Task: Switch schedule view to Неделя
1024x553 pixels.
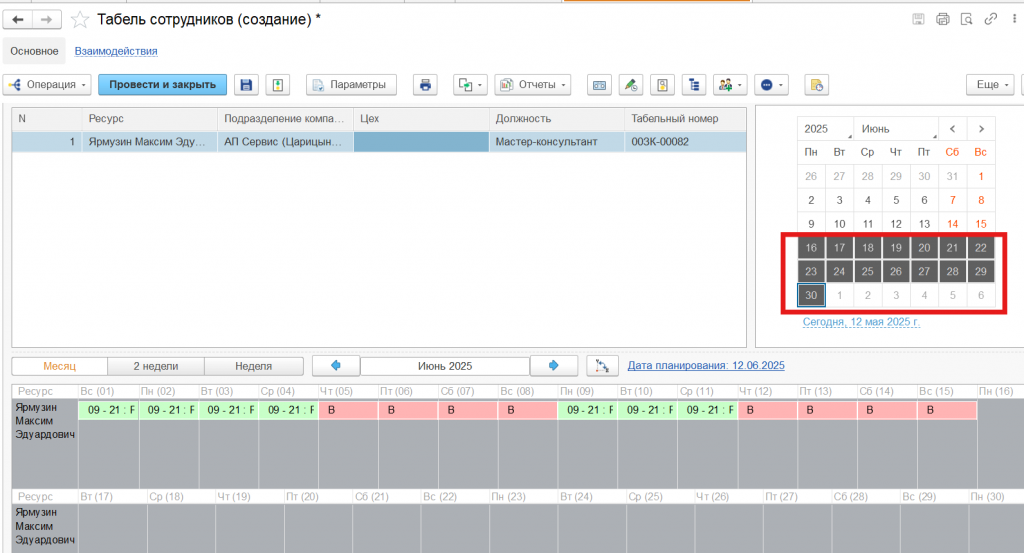Action: [x=253, y=366]
